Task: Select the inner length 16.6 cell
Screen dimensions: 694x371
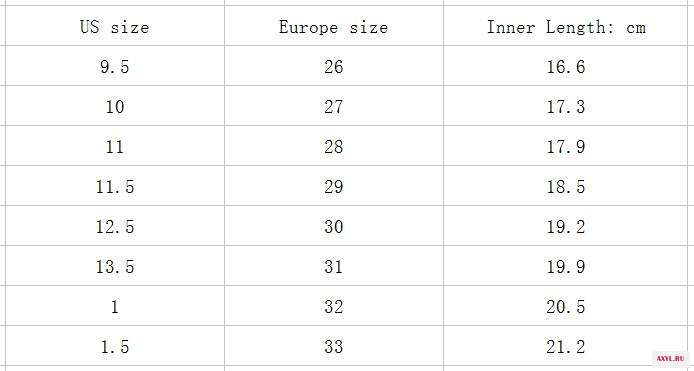Action: [566, 66]
